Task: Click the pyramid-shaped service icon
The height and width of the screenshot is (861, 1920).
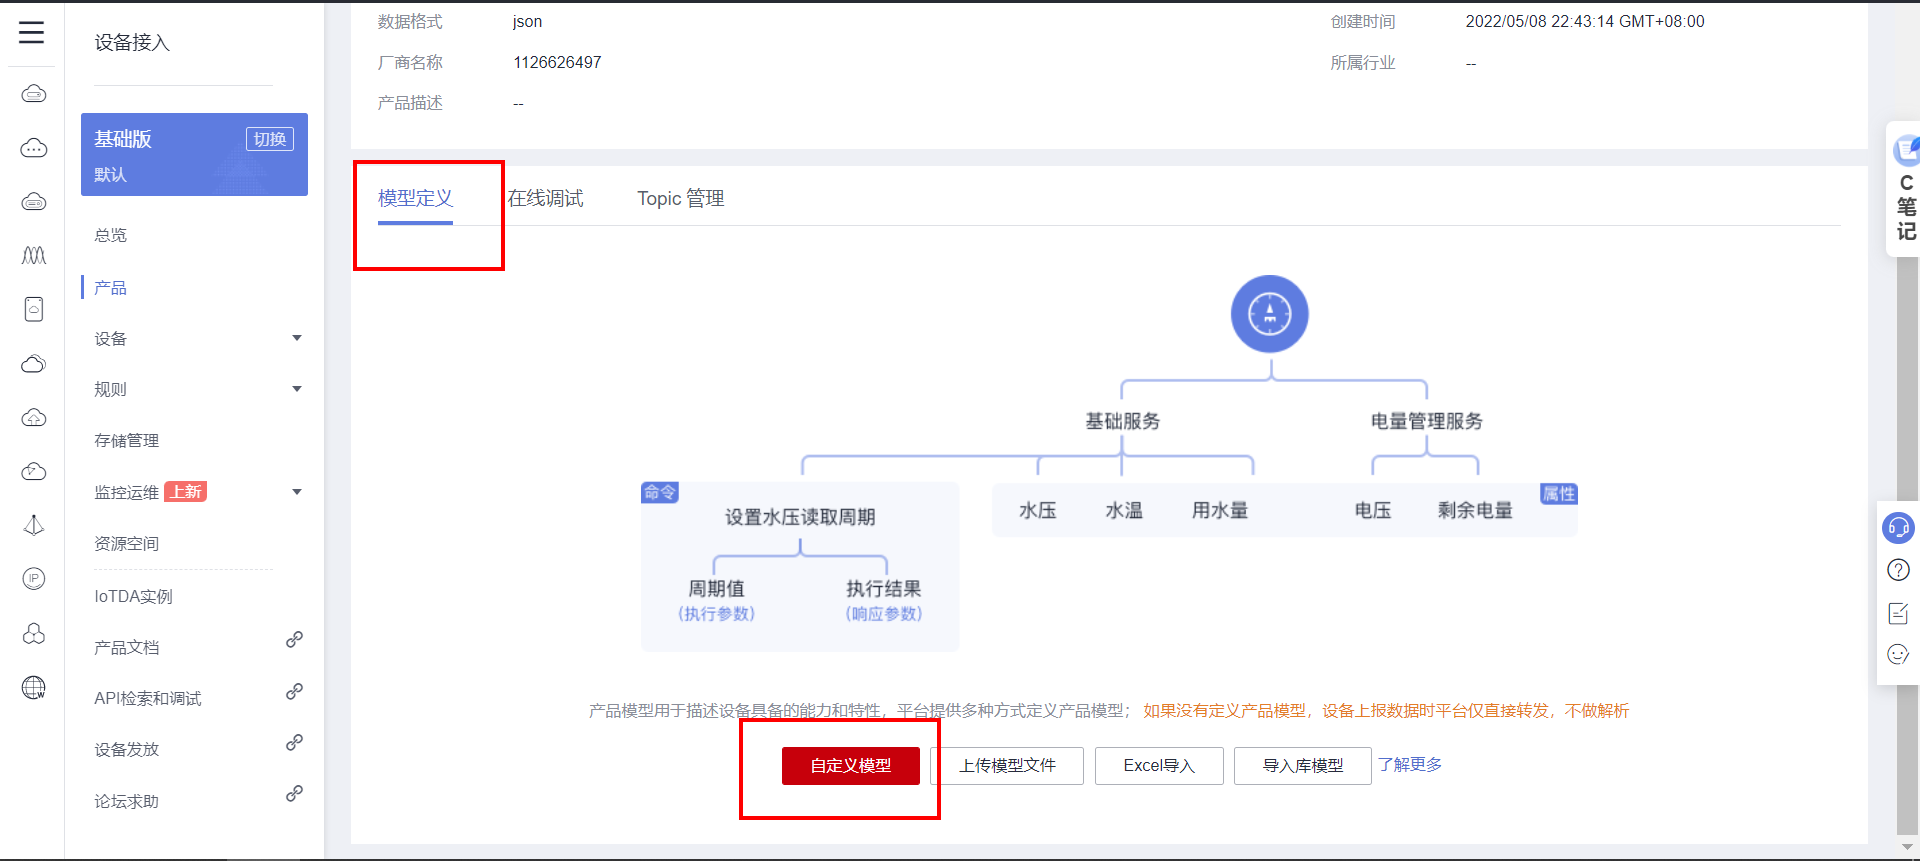Action: 34,525
